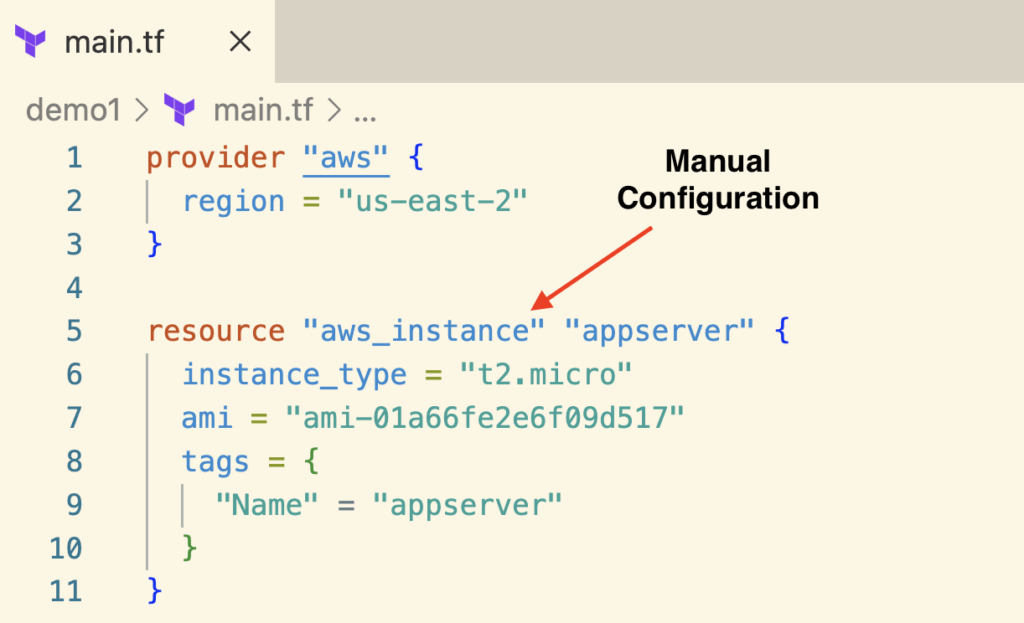Click the chevron after main.tf breadcrumb

point(334,110)
